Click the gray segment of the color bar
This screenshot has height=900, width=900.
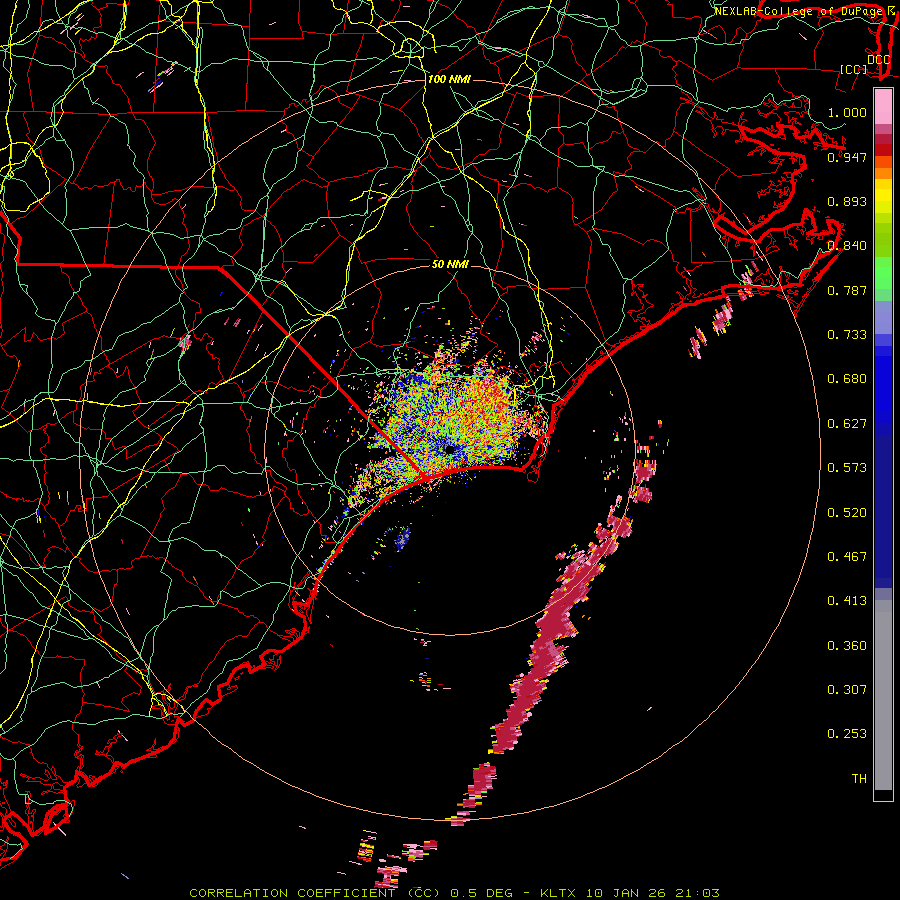click(x=883, y=695)
